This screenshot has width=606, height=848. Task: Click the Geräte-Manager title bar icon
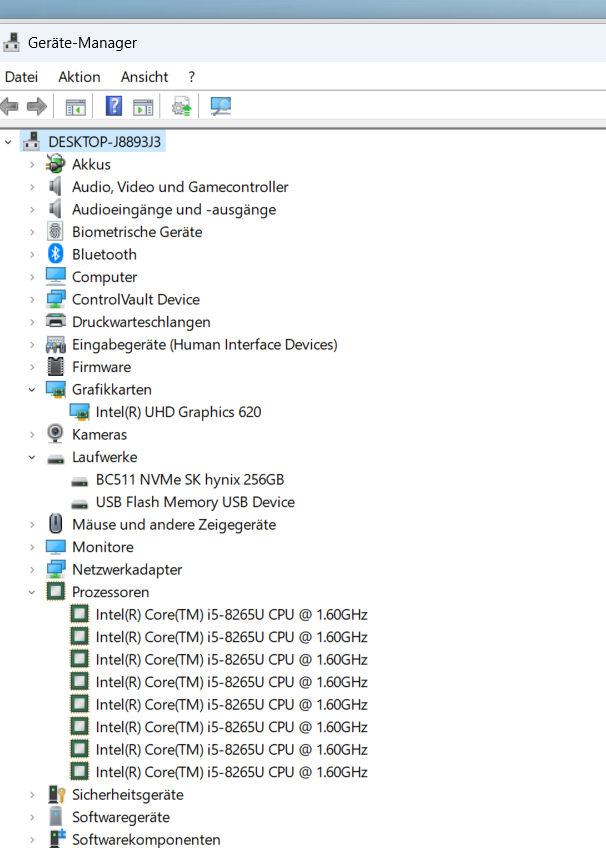[x=11, y=42]
